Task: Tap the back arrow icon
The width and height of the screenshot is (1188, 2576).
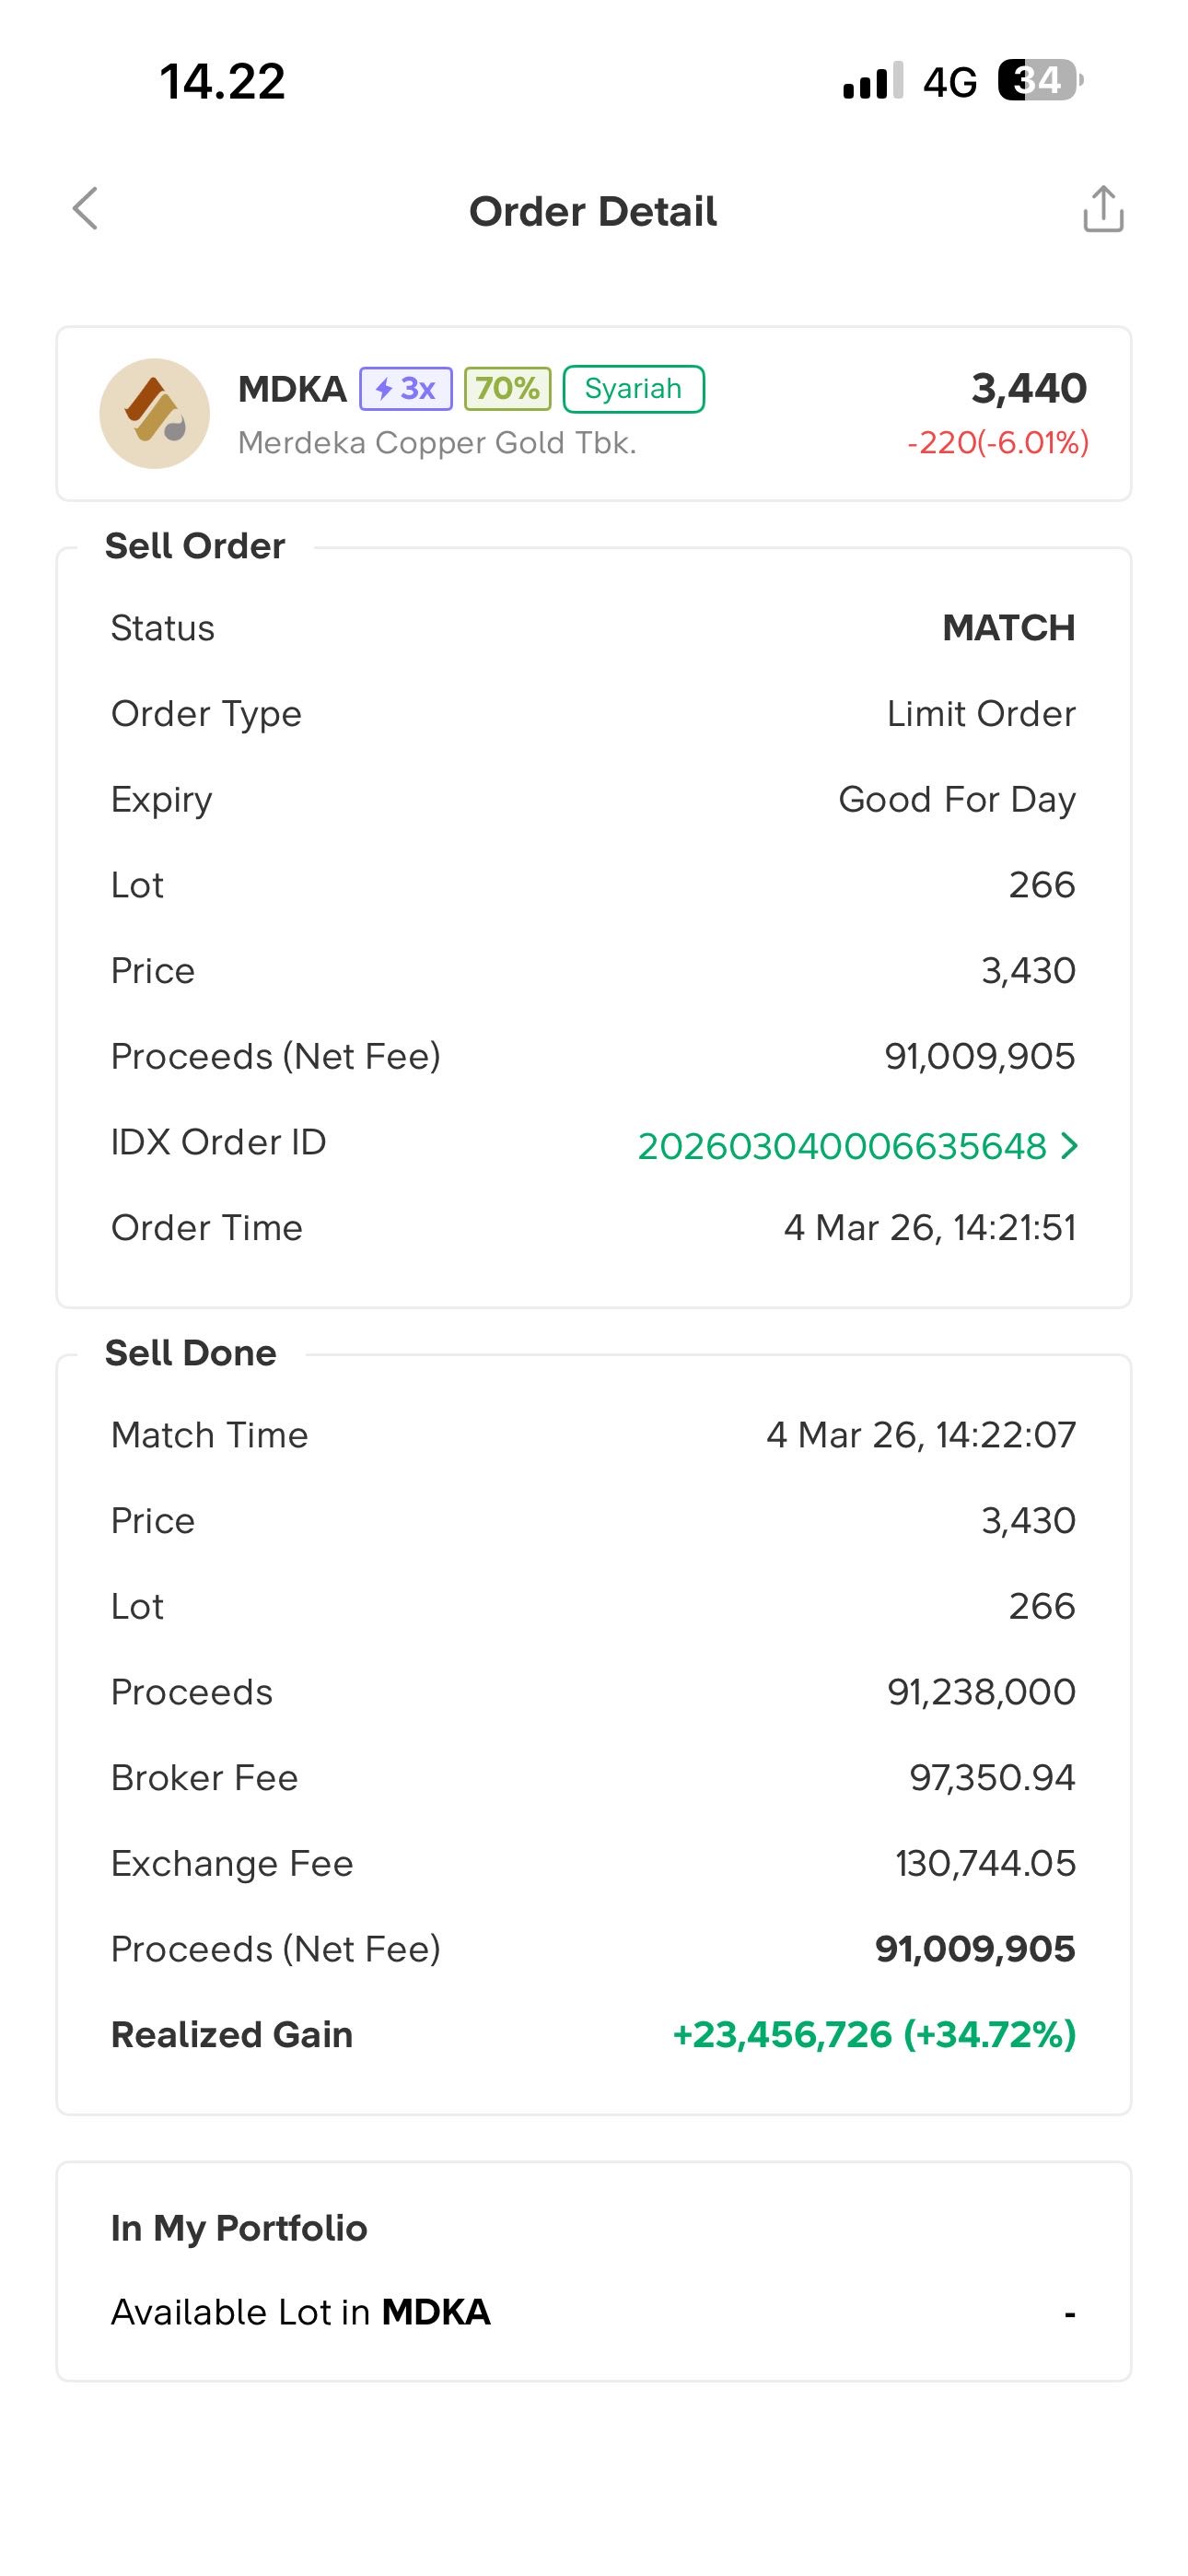Action: (86, 209)
